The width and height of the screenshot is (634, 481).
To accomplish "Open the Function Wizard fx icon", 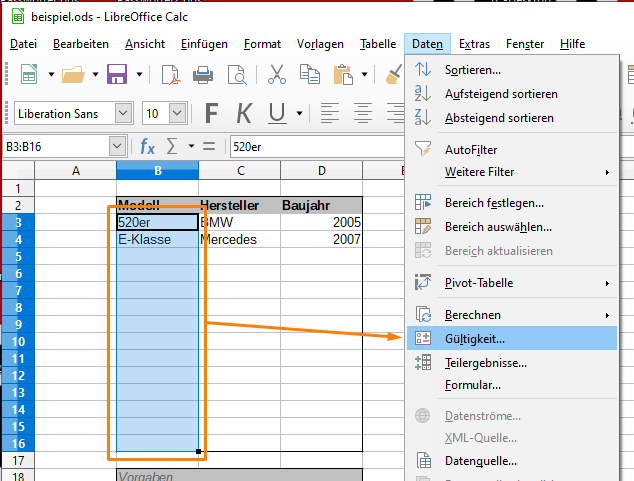I will click(147, 146).
